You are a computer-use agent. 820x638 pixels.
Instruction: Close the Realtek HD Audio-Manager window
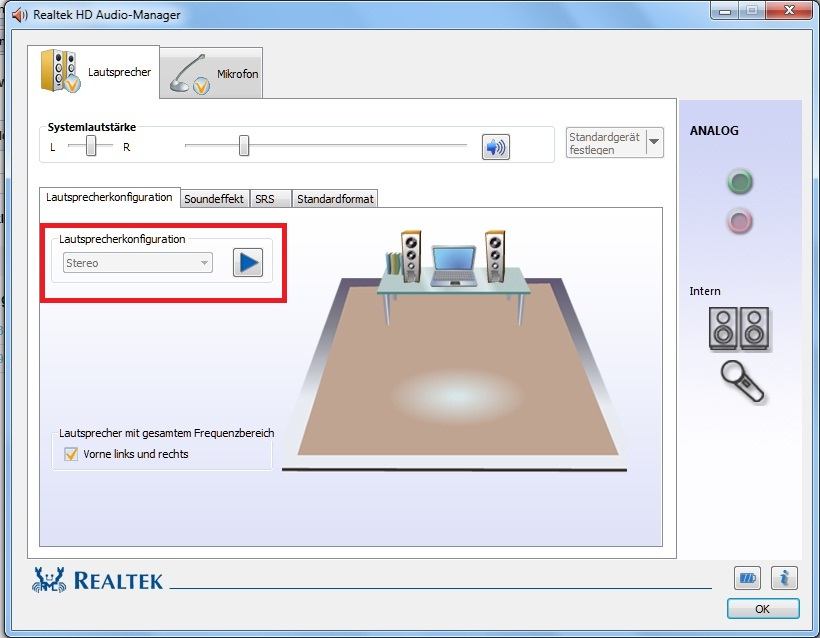pos(790,10)
